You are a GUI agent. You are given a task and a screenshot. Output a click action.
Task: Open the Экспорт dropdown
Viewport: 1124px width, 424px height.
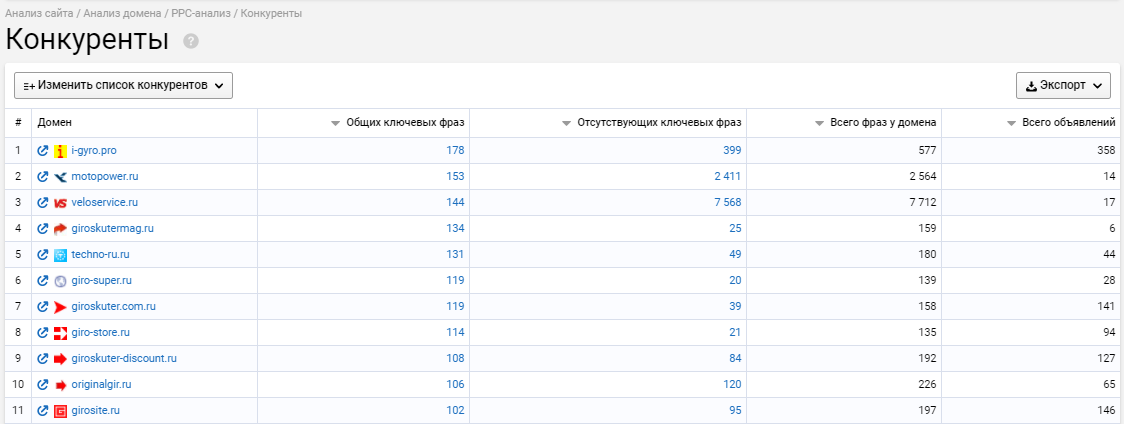(x=1063, y=85)
